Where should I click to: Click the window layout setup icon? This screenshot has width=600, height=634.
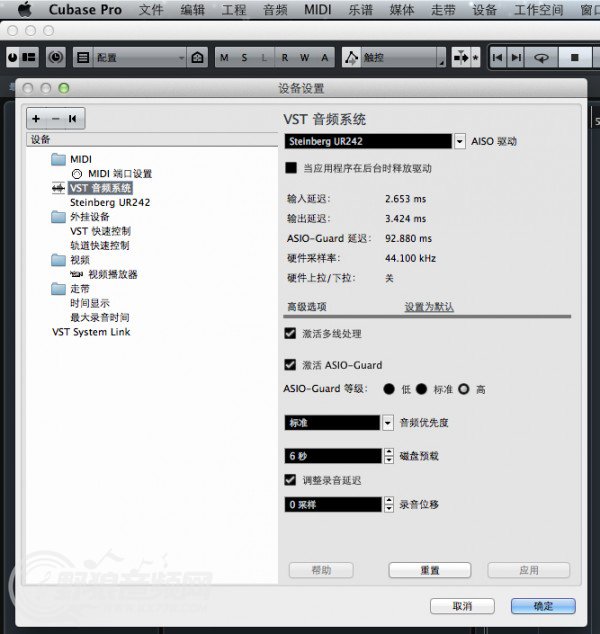[x=29, y=57]
